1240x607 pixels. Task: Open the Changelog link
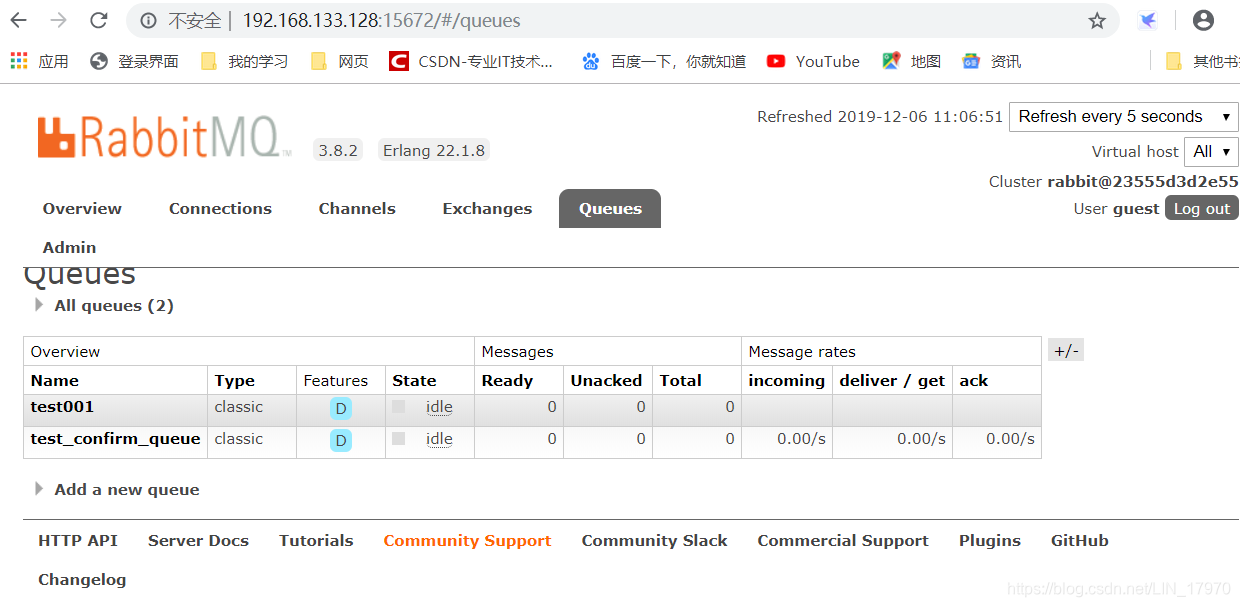tap(82, 580)
